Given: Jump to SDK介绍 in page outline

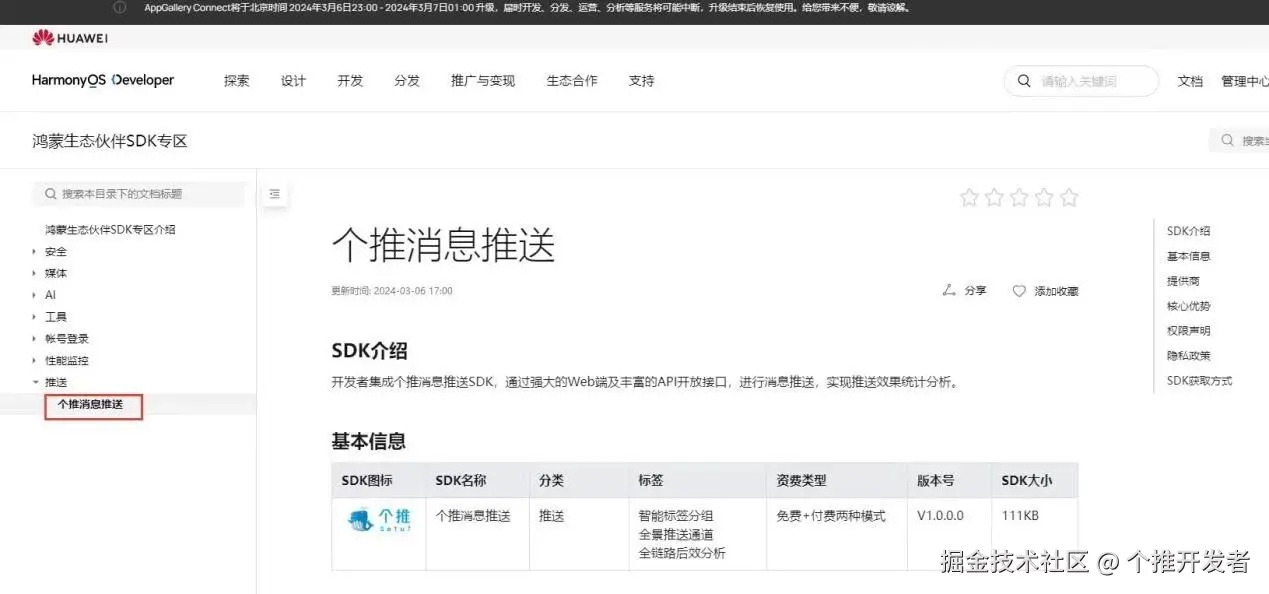Looking at the screenshot, I should 1188,231.
